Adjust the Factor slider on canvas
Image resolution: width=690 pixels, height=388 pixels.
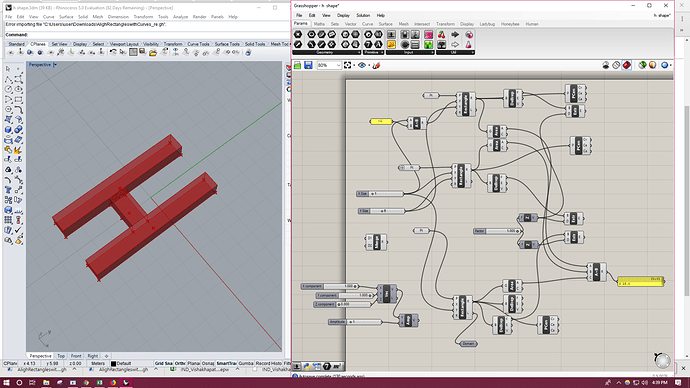coord(498,231)
